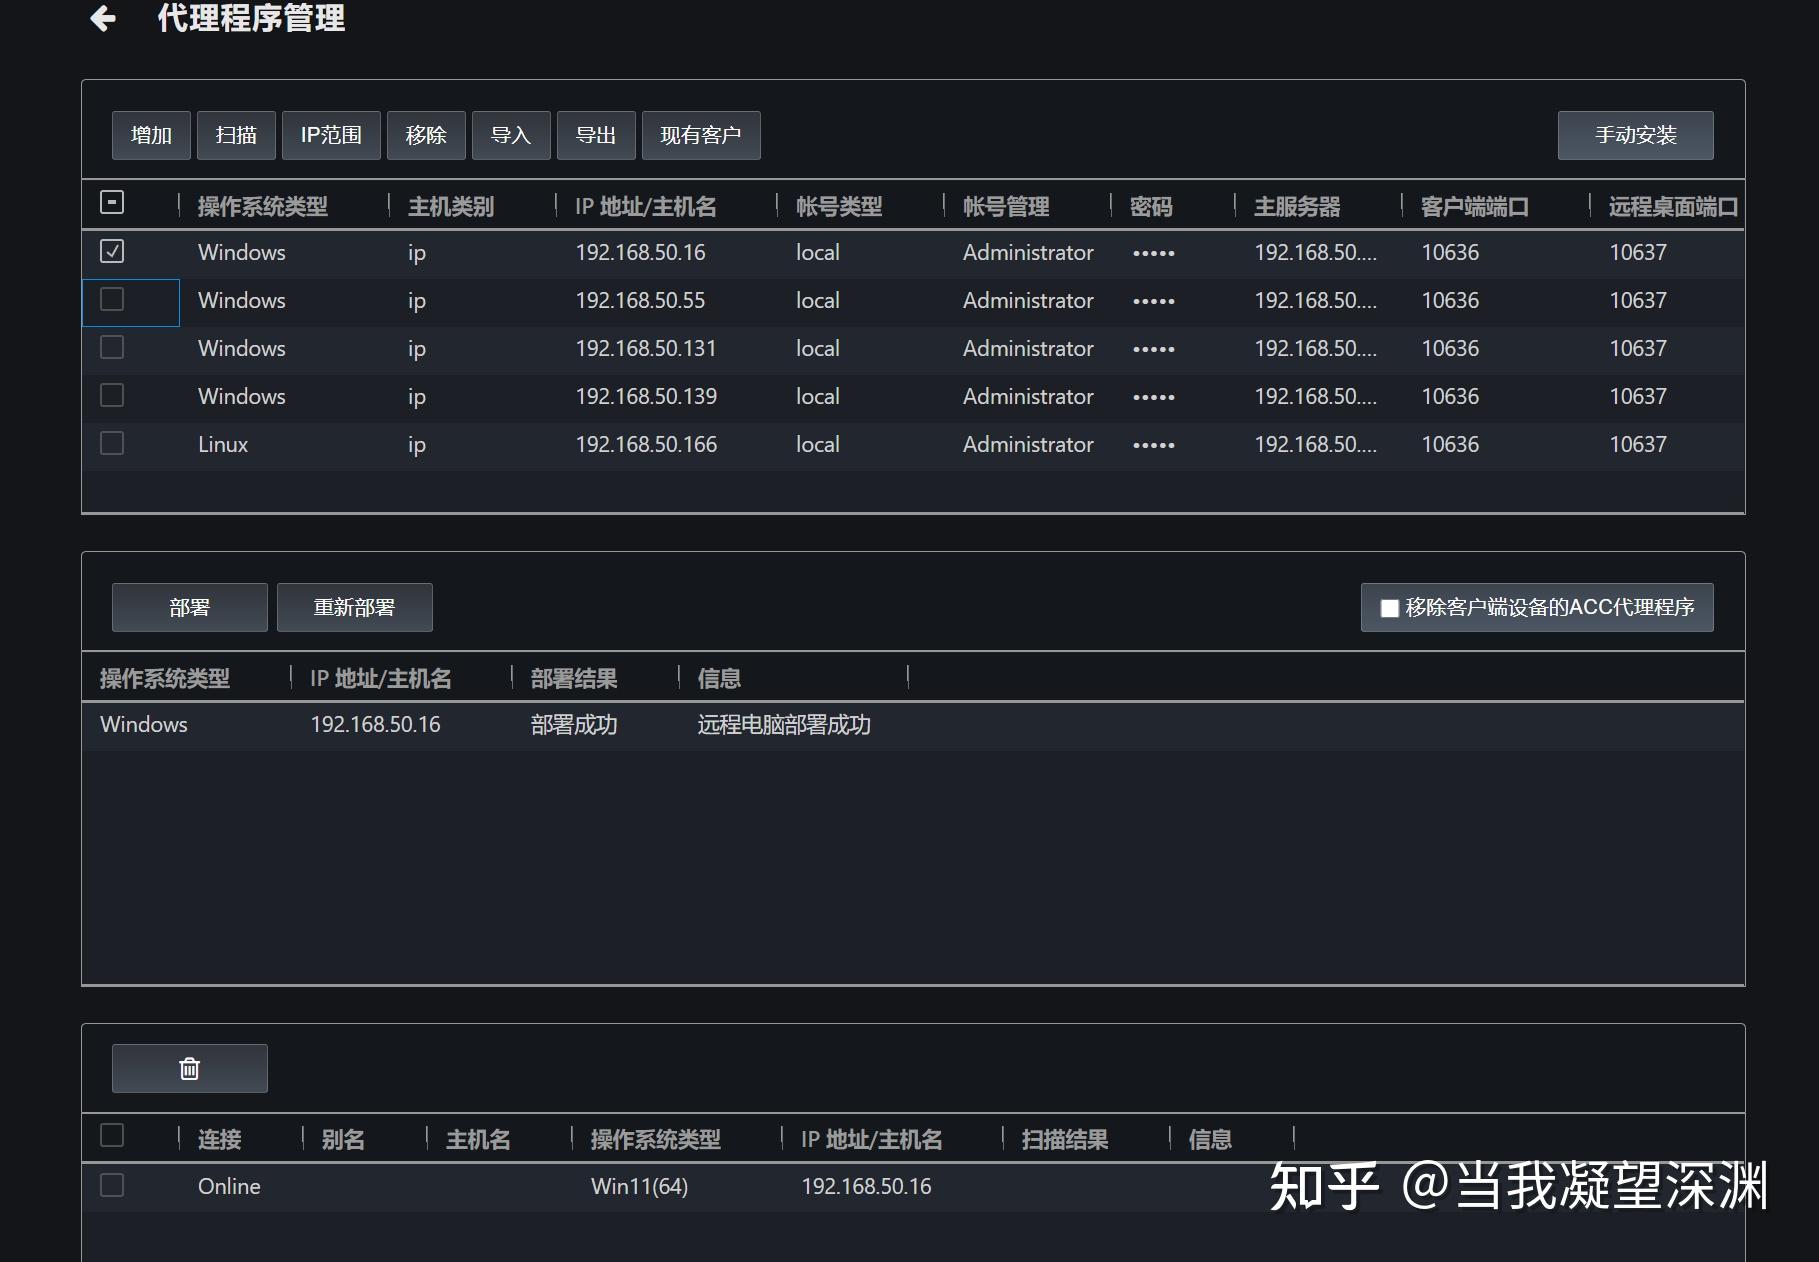Select the Windows 192.168.50.131 table row

coord(646,348)
